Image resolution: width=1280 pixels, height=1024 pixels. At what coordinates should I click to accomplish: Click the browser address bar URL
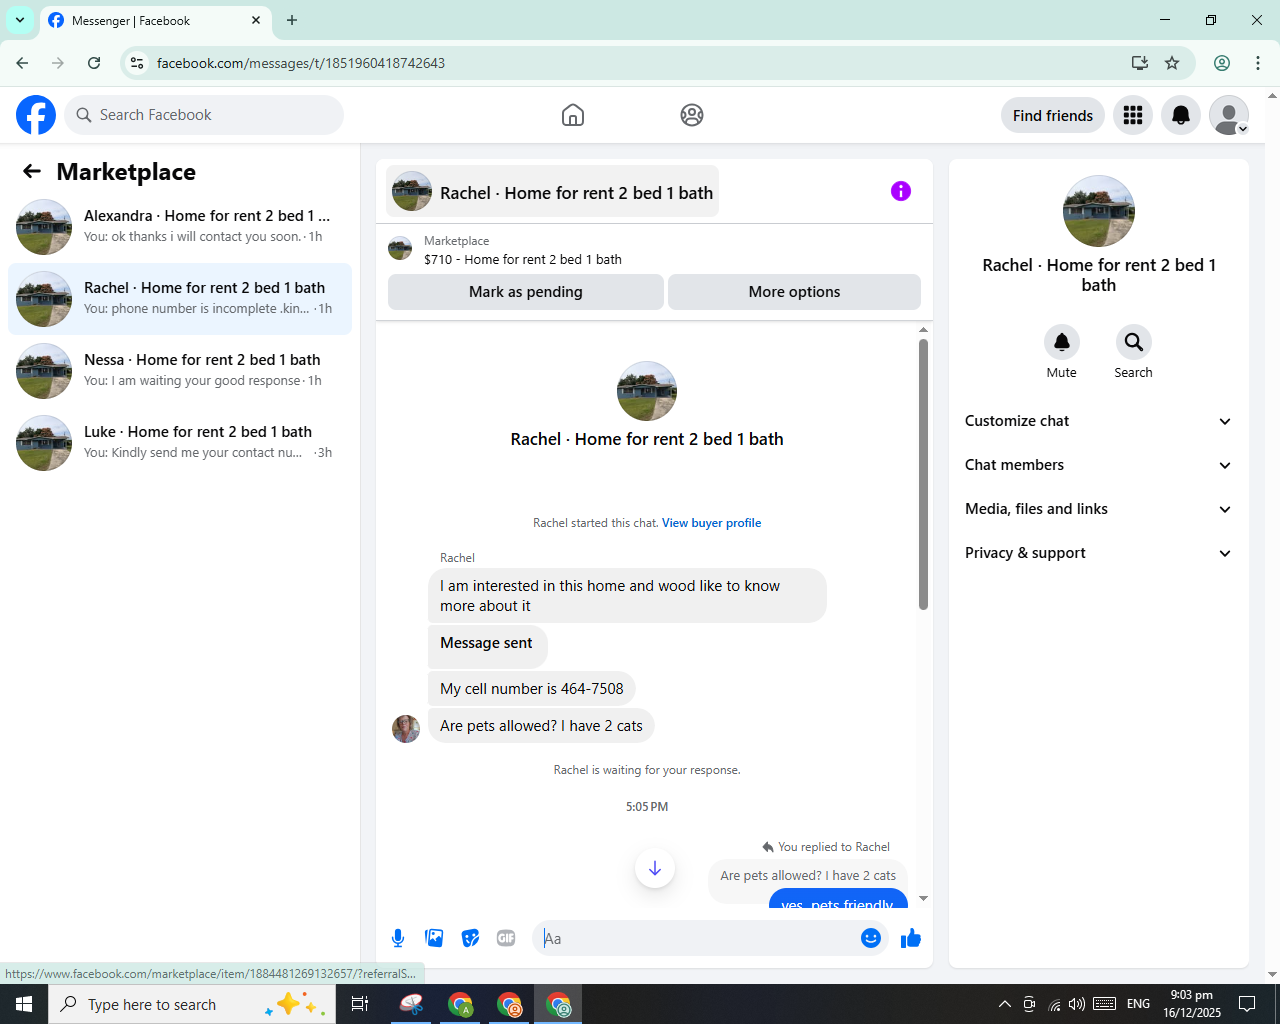tap(301, 63)
